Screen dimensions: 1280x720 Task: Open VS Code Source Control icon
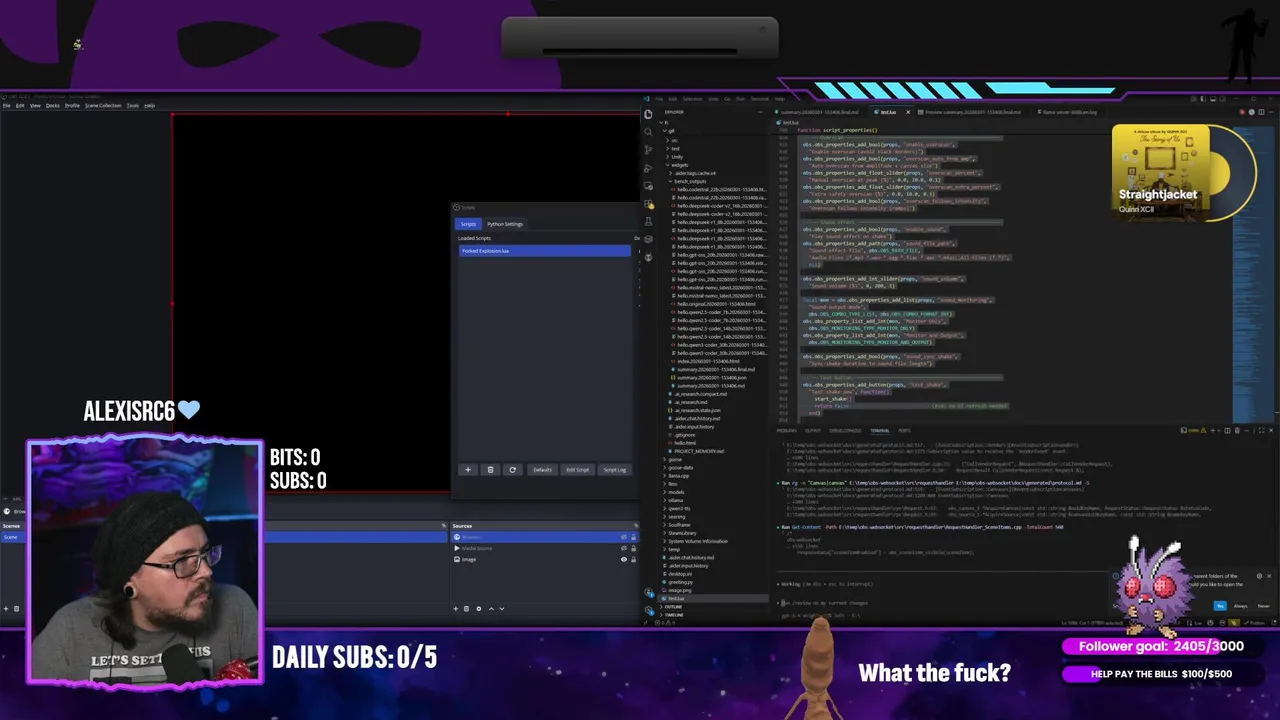point(648,150)
